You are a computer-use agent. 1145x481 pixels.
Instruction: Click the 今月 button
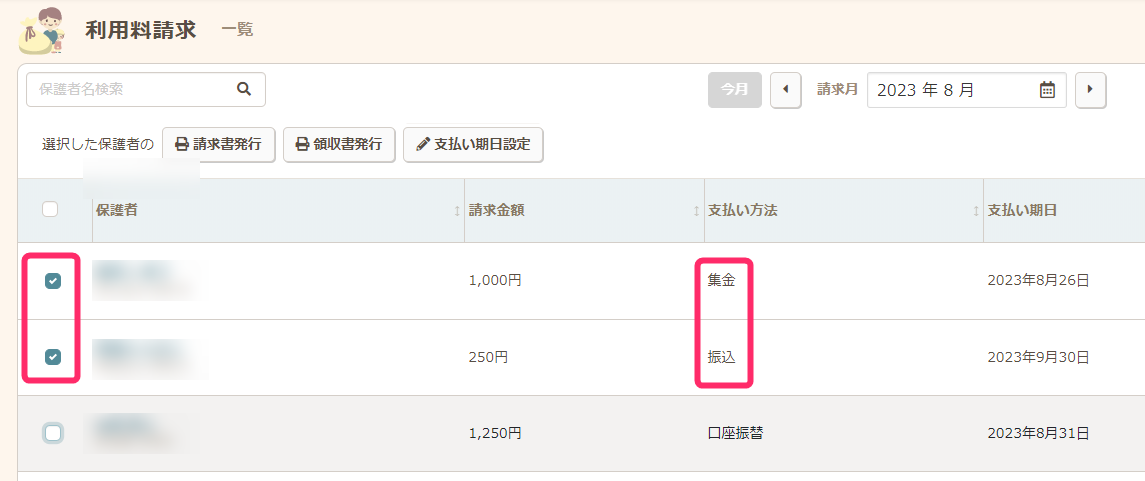[734, 90]
